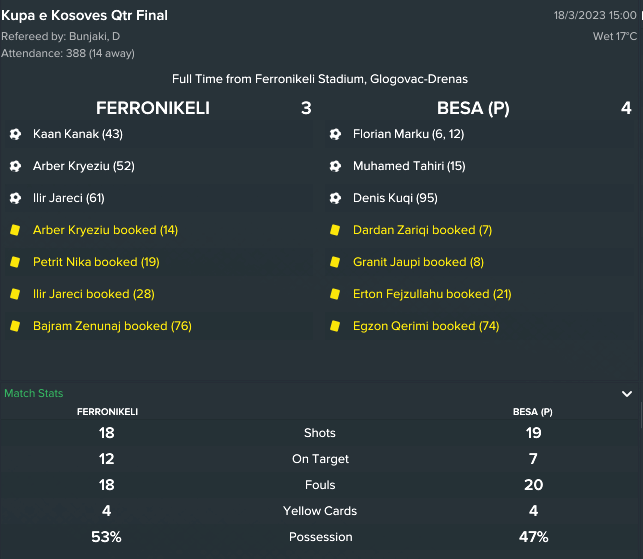Click yellow card icon for Petrit Nika
The image size is (643, 559).
pyautogui.click(x=15, y=262)
